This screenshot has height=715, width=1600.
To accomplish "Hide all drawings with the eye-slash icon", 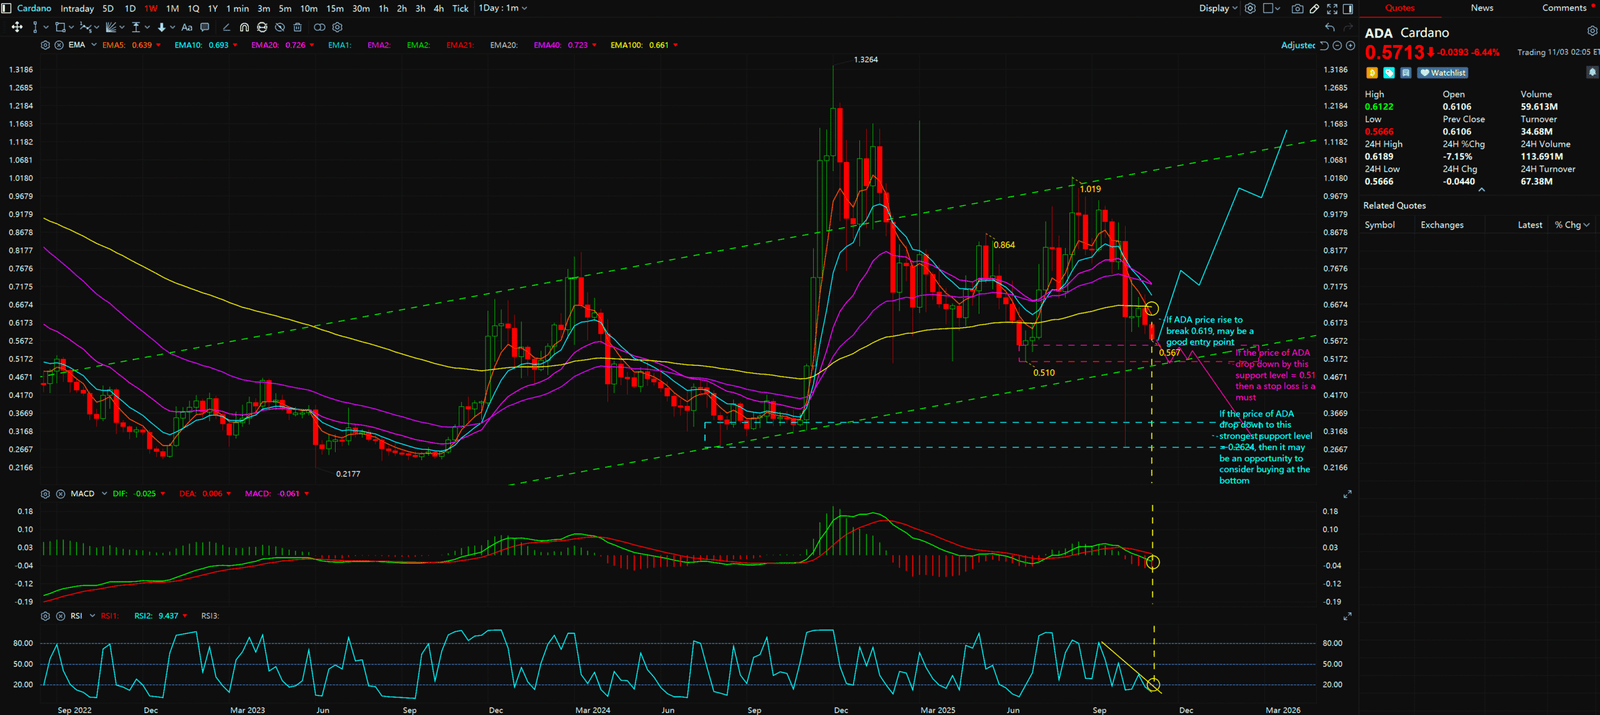I will (280, 27).
